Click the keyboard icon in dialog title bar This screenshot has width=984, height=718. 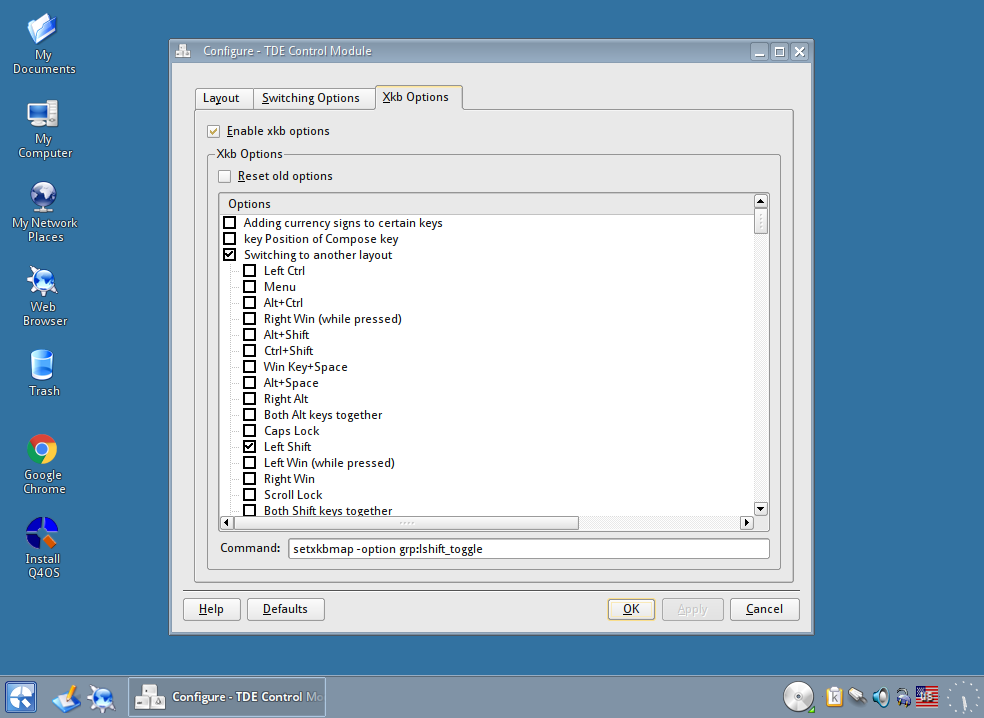183,51
